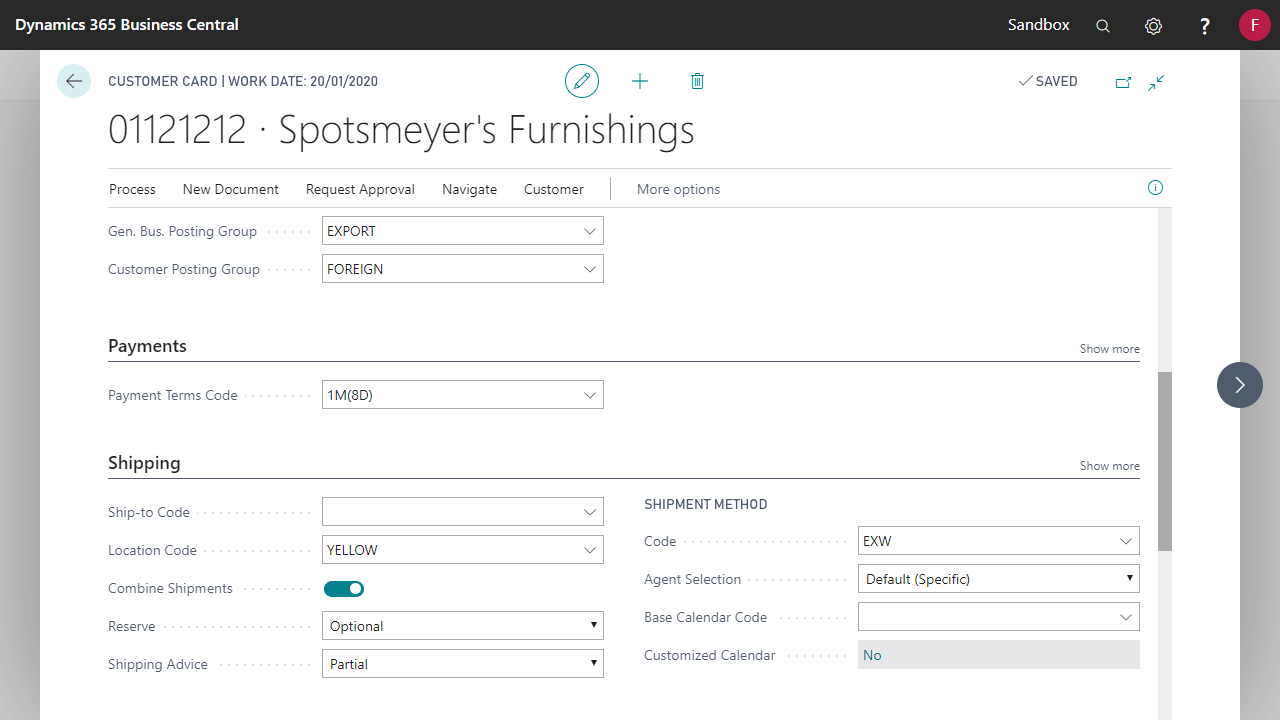Viewport: 1280px width, 720px height.
Task: Open card in new window icon
Action: (x=1123, y=82)
